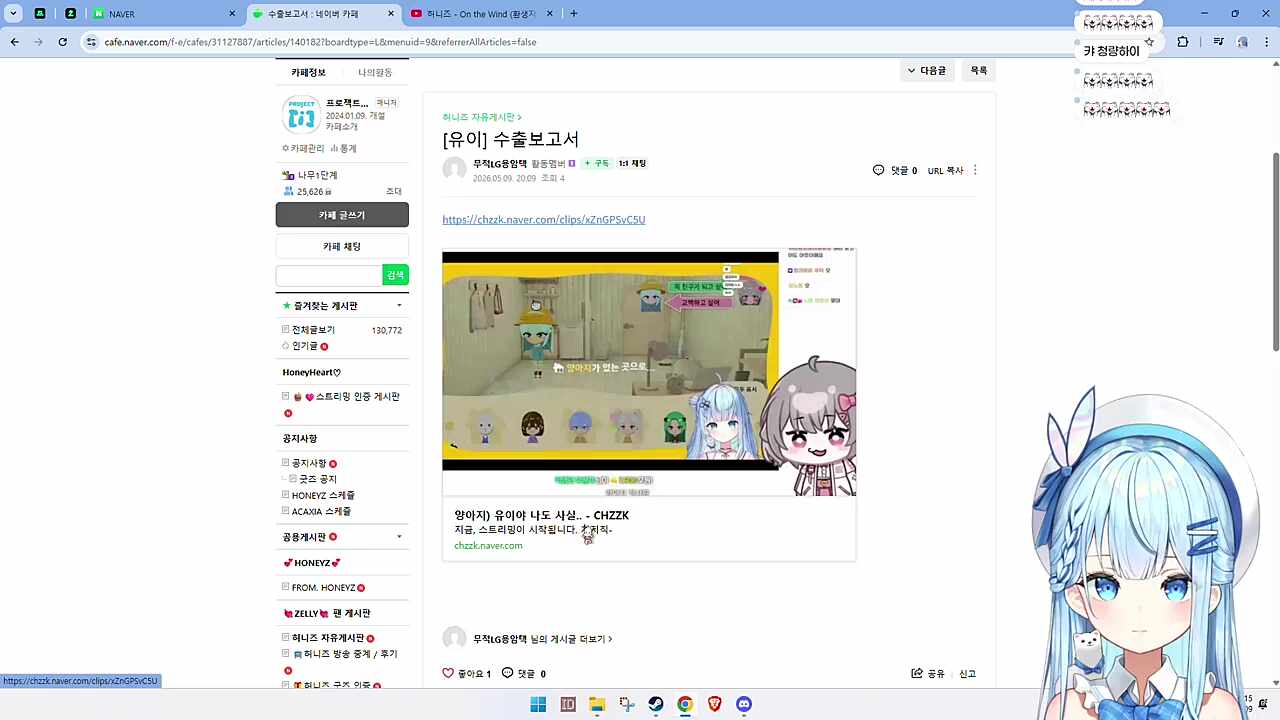Image resolution: width=1280 pixels, height=720 pixels.
Task: Open browser extensions puzzle icon
Action: (x=1183, y=42)
